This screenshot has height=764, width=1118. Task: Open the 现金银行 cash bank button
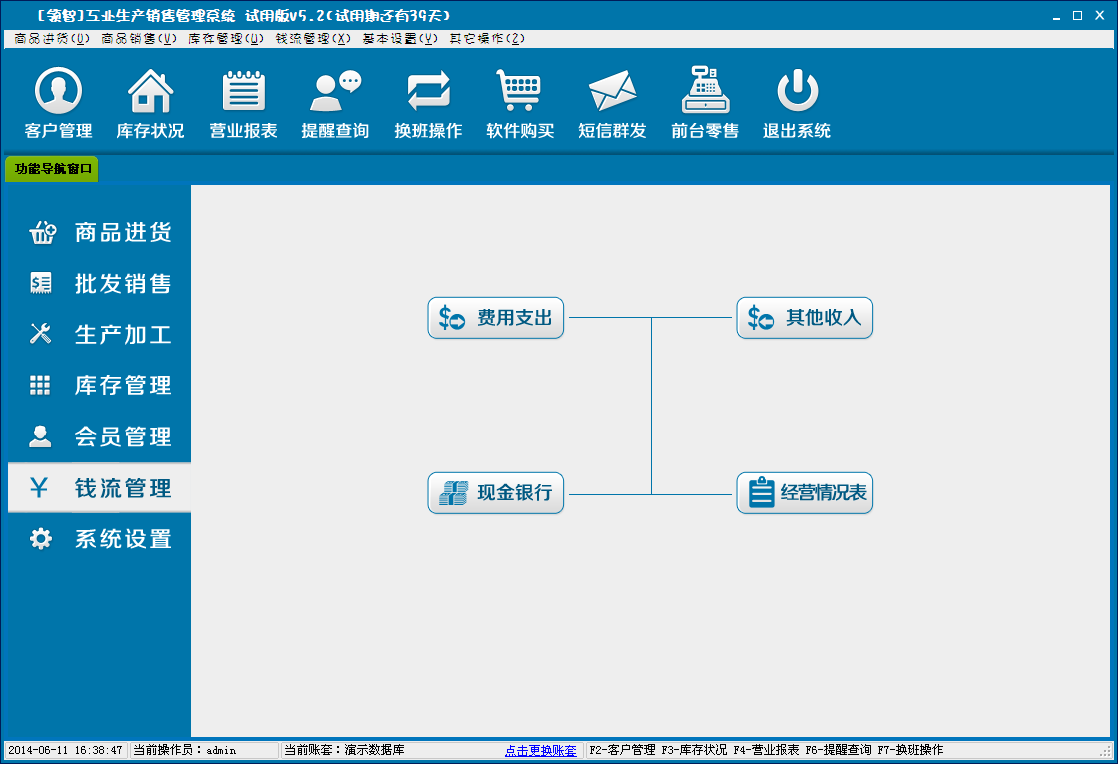(x=496, y=493)
